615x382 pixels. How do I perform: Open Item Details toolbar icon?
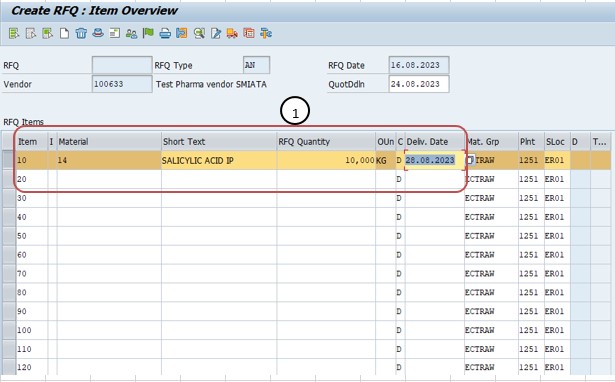pos(115,33)
